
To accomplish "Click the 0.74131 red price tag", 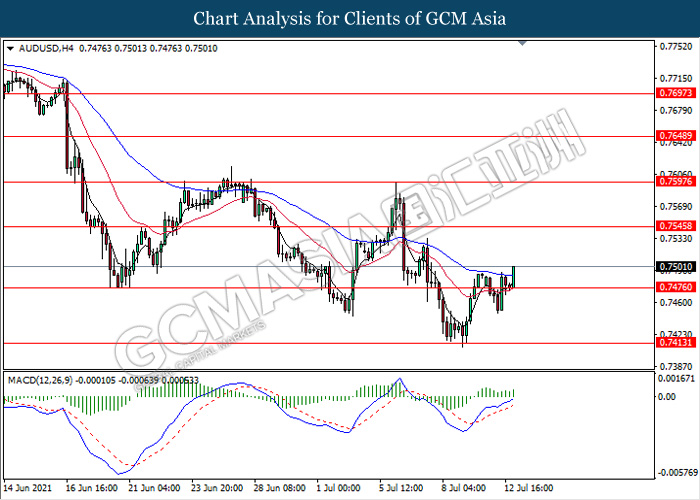I will pos(674,343).
